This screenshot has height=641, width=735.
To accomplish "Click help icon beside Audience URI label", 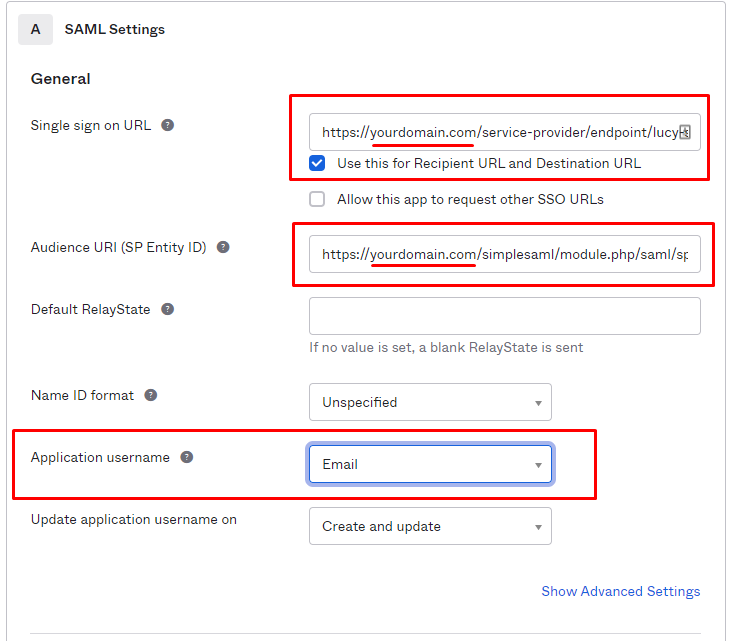I will 223,247.
